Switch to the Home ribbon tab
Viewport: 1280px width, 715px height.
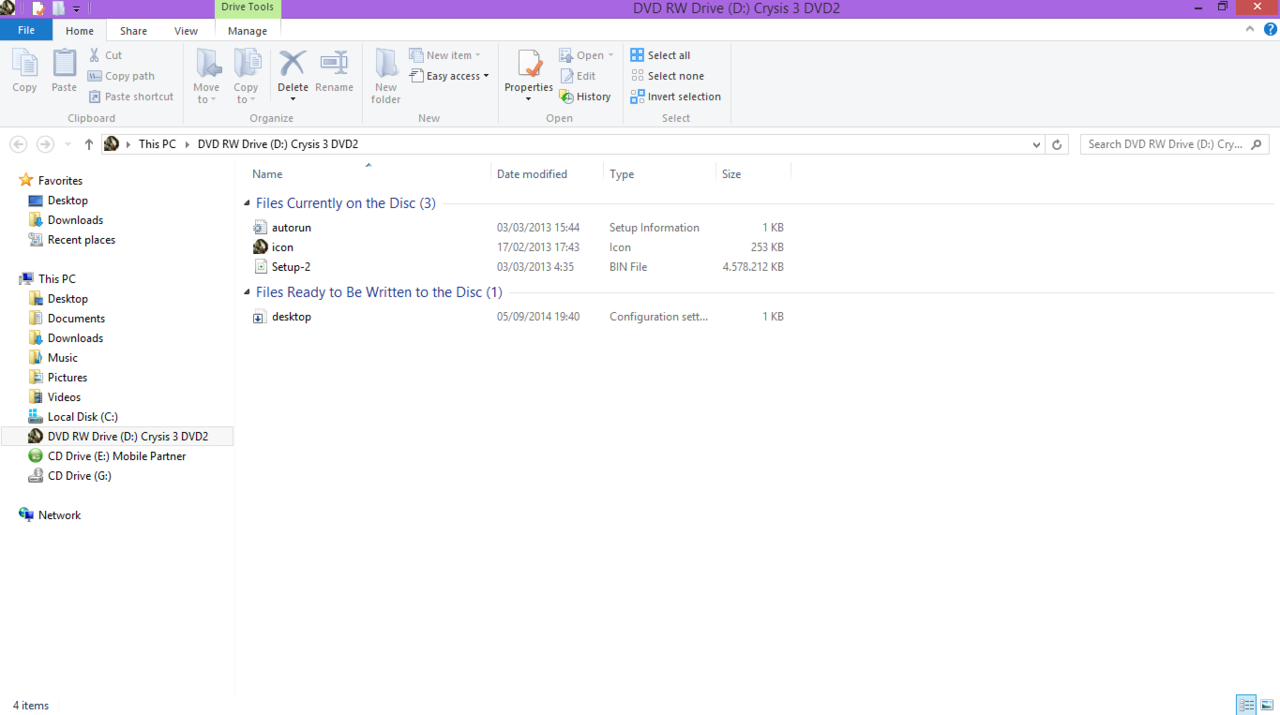[x=80, y=31]
